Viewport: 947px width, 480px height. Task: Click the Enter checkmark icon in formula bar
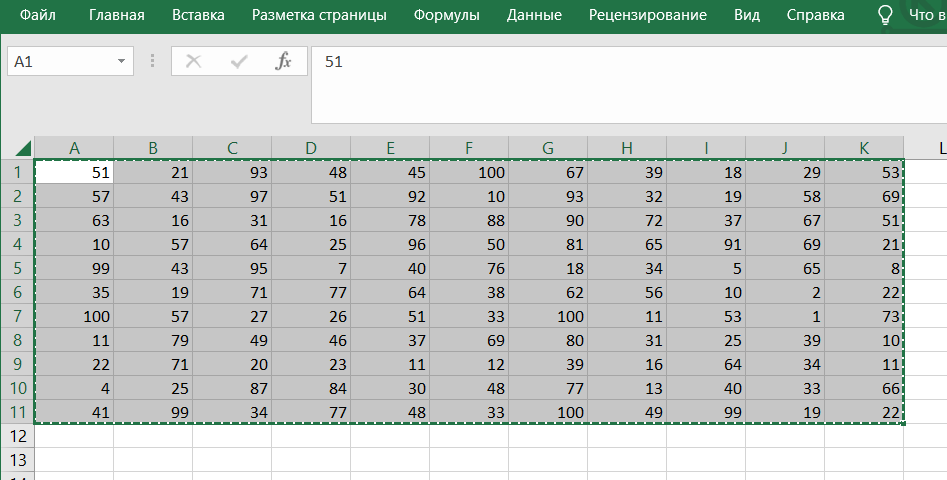click(x=239, y=62)
